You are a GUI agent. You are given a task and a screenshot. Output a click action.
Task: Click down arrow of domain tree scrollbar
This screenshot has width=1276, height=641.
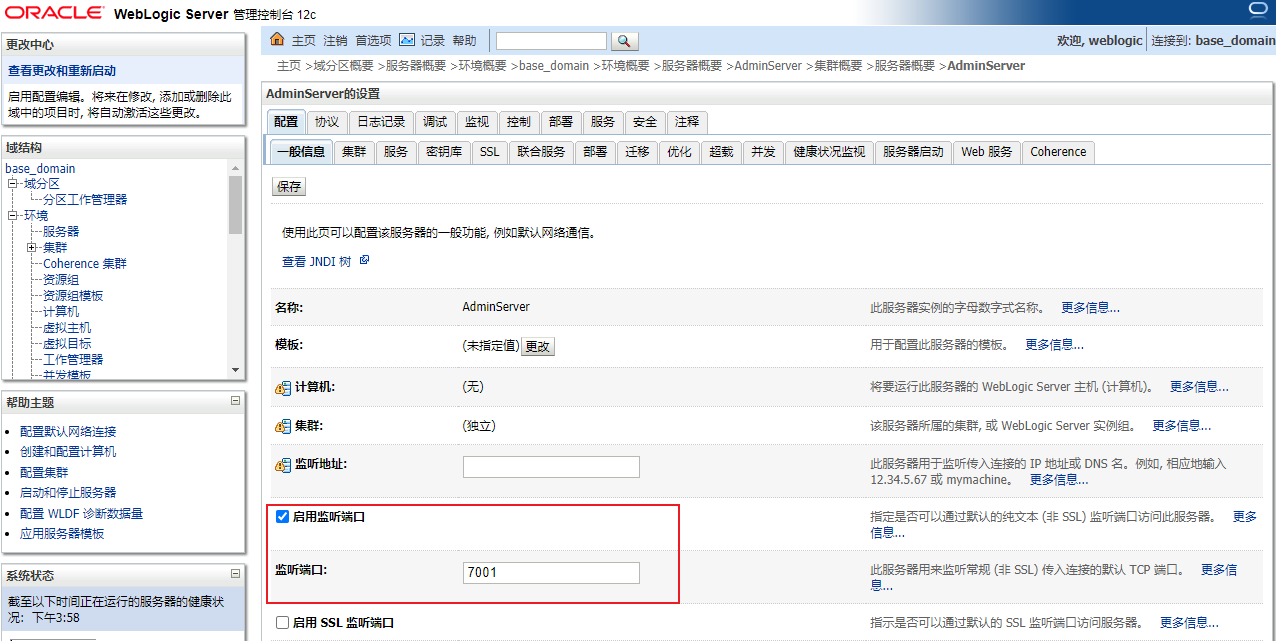click(x=236, y=370)
